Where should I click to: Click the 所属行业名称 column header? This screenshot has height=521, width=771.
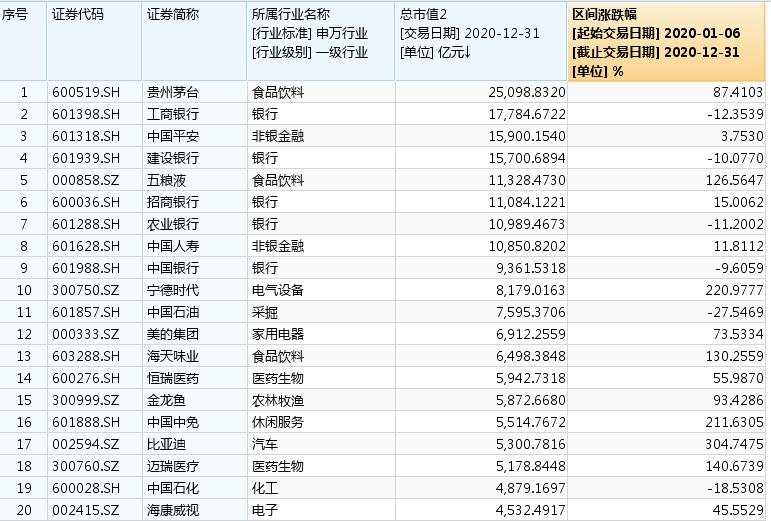(320, 41)
